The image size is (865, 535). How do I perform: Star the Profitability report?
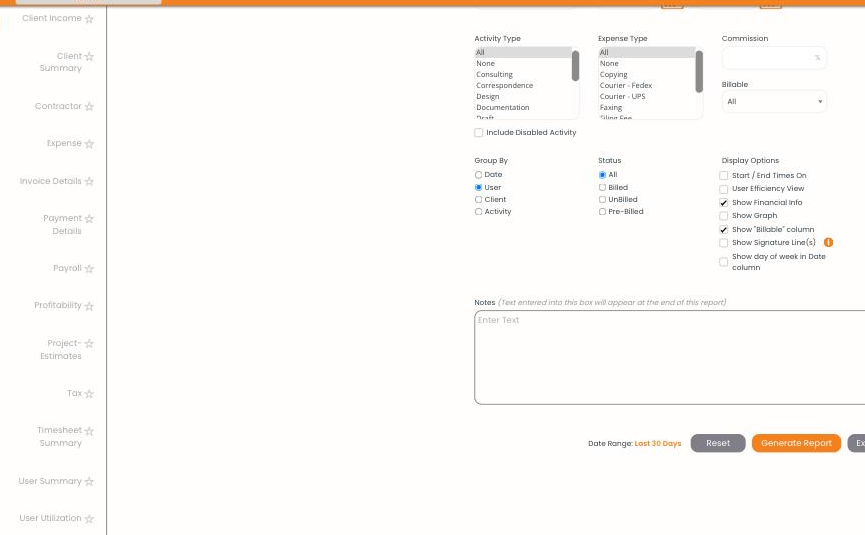89,306
